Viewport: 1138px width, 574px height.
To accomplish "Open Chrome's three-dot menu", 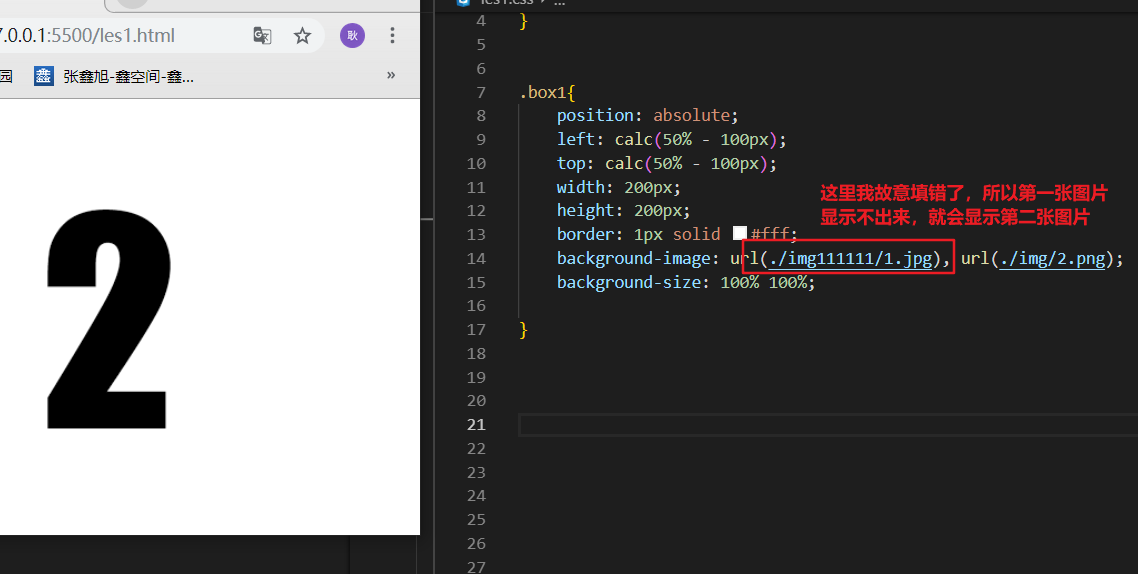I will pyautogui.click(x=392, y=36).
